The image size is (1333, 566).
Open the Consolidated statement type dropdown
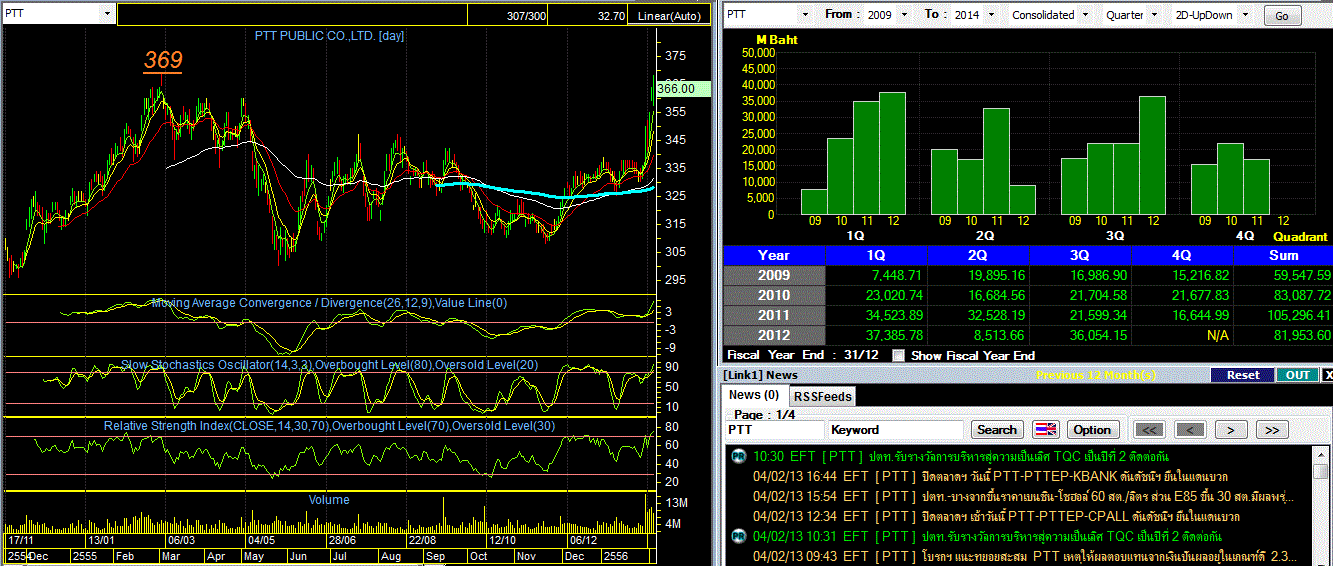(1083, 15)
